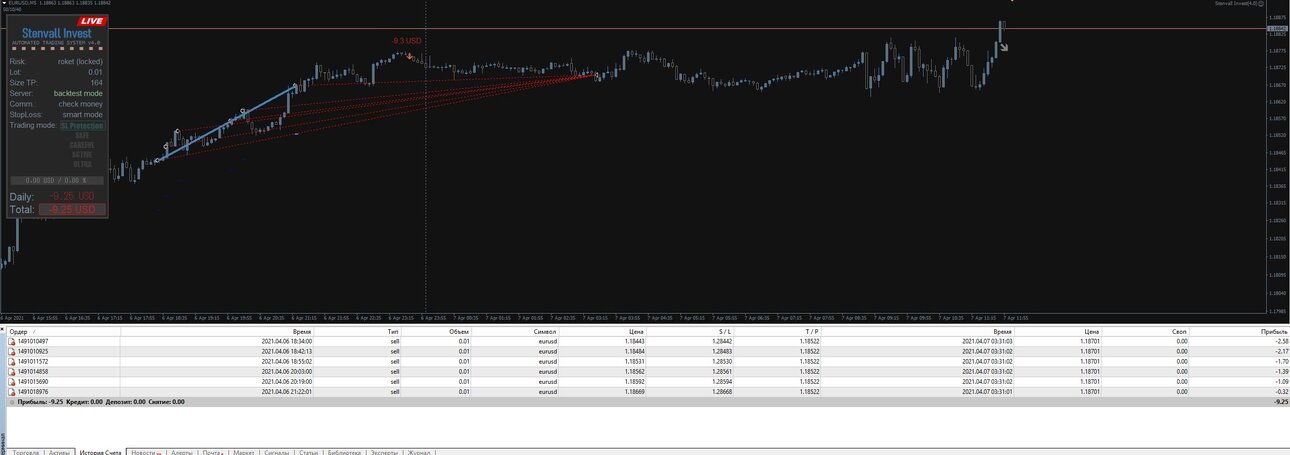Image resolution: width=1290 pixels, height=455 pixels.
Task: Sort by the S / L column header
Action: (x=725, y=331)
